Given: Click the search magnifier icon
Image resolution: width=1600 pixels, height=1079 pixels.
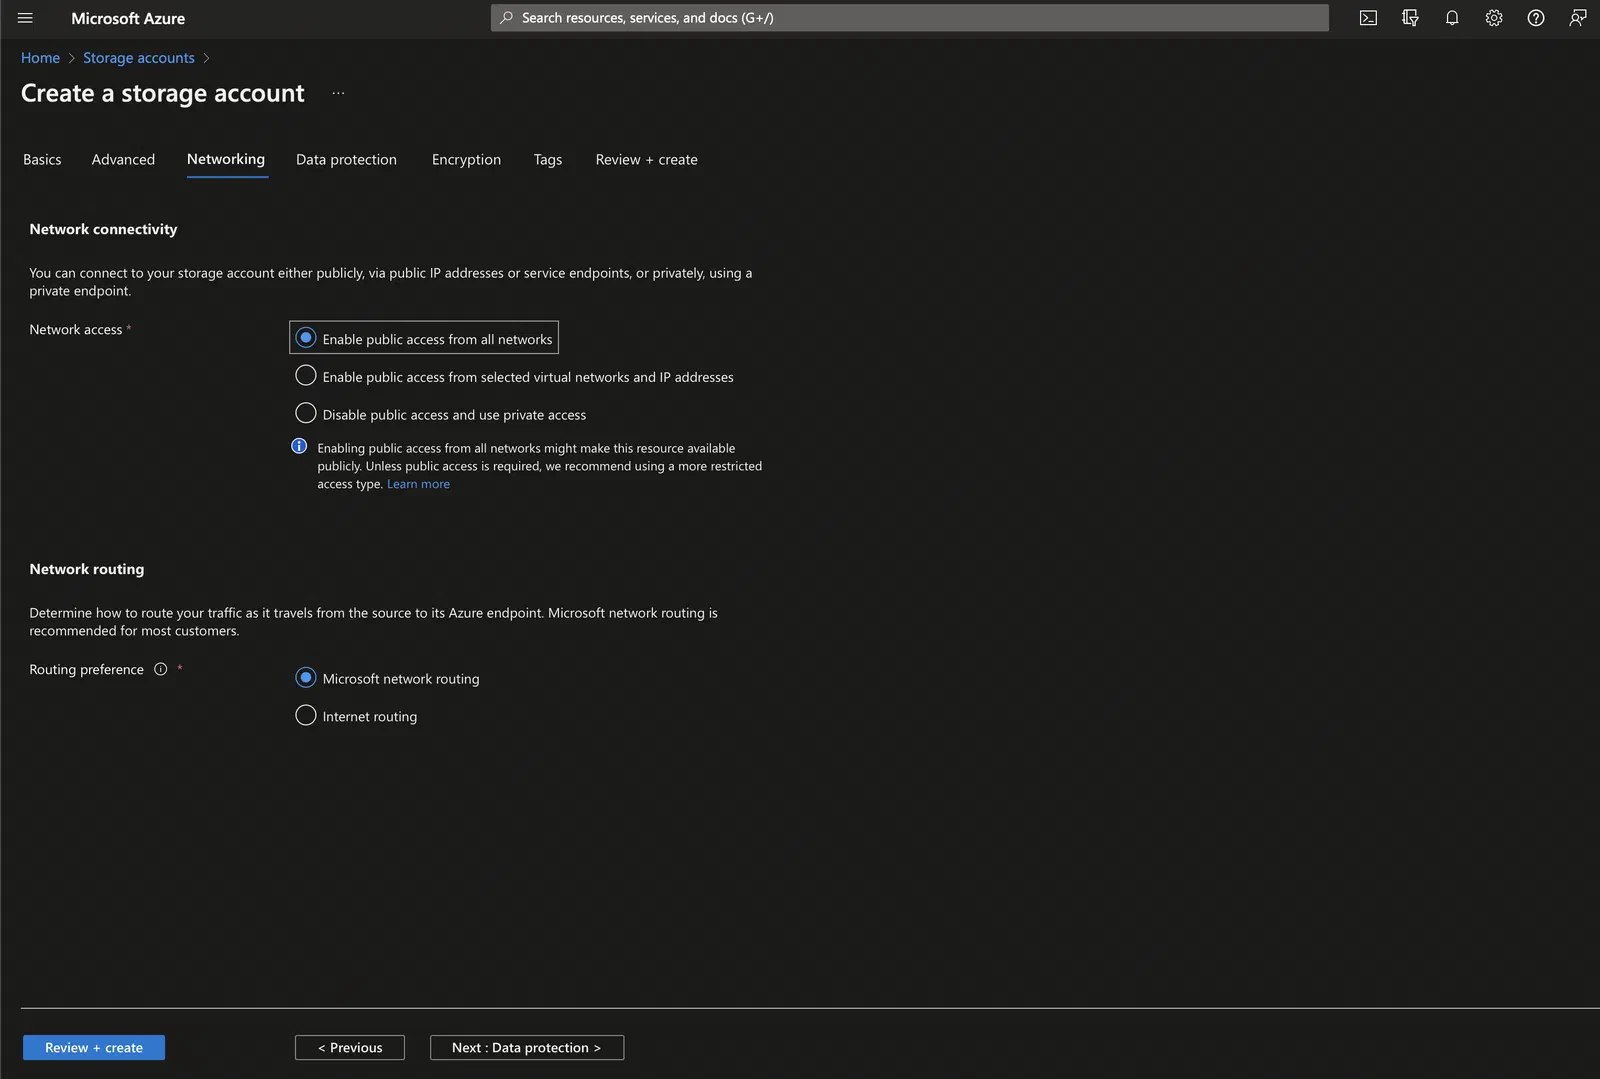Looking at the screenshot, I should point(507,18).
